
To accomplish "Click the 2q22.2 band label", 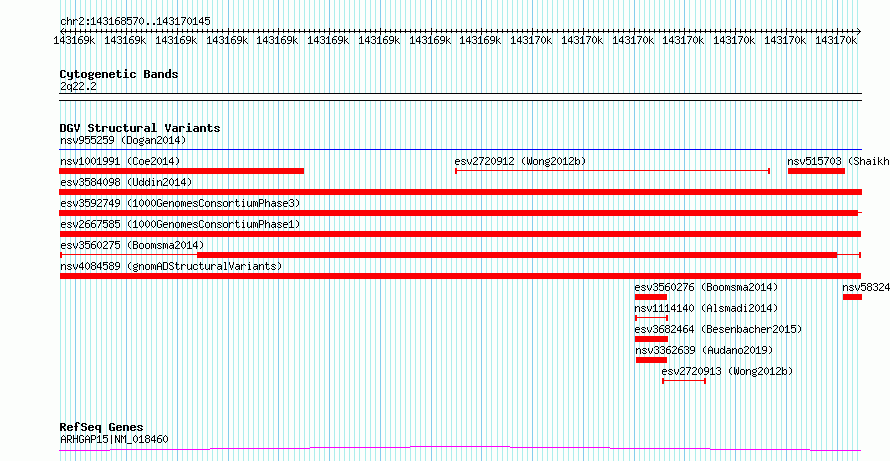I will coord(78,86).
